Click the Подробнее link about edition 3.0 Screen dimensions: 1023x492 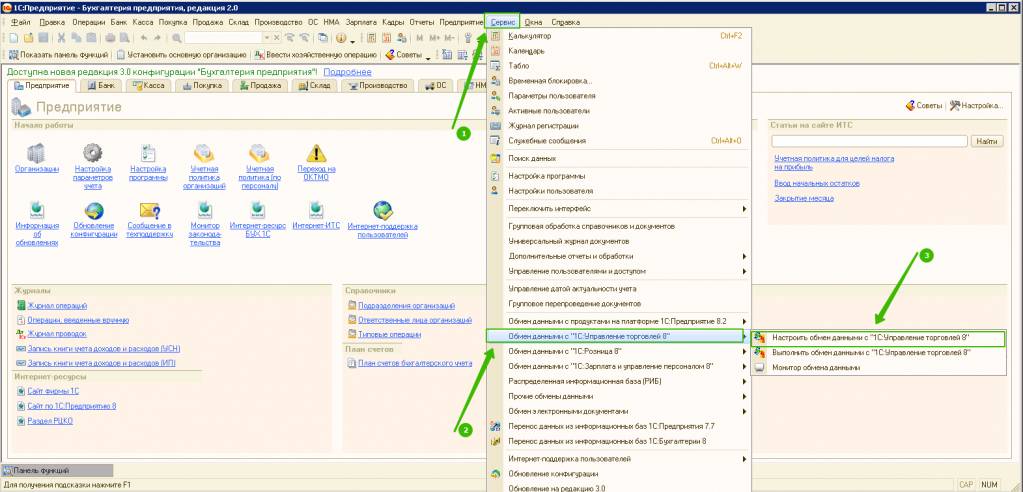click(x=347, y=72)
